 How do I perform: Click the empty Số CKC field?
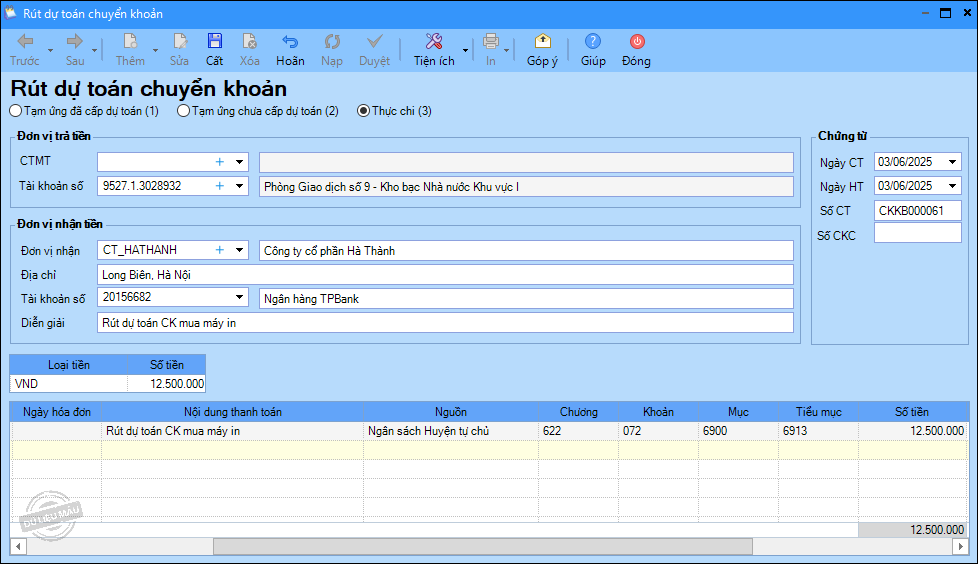pyautogui.click(x=917, y=233)
